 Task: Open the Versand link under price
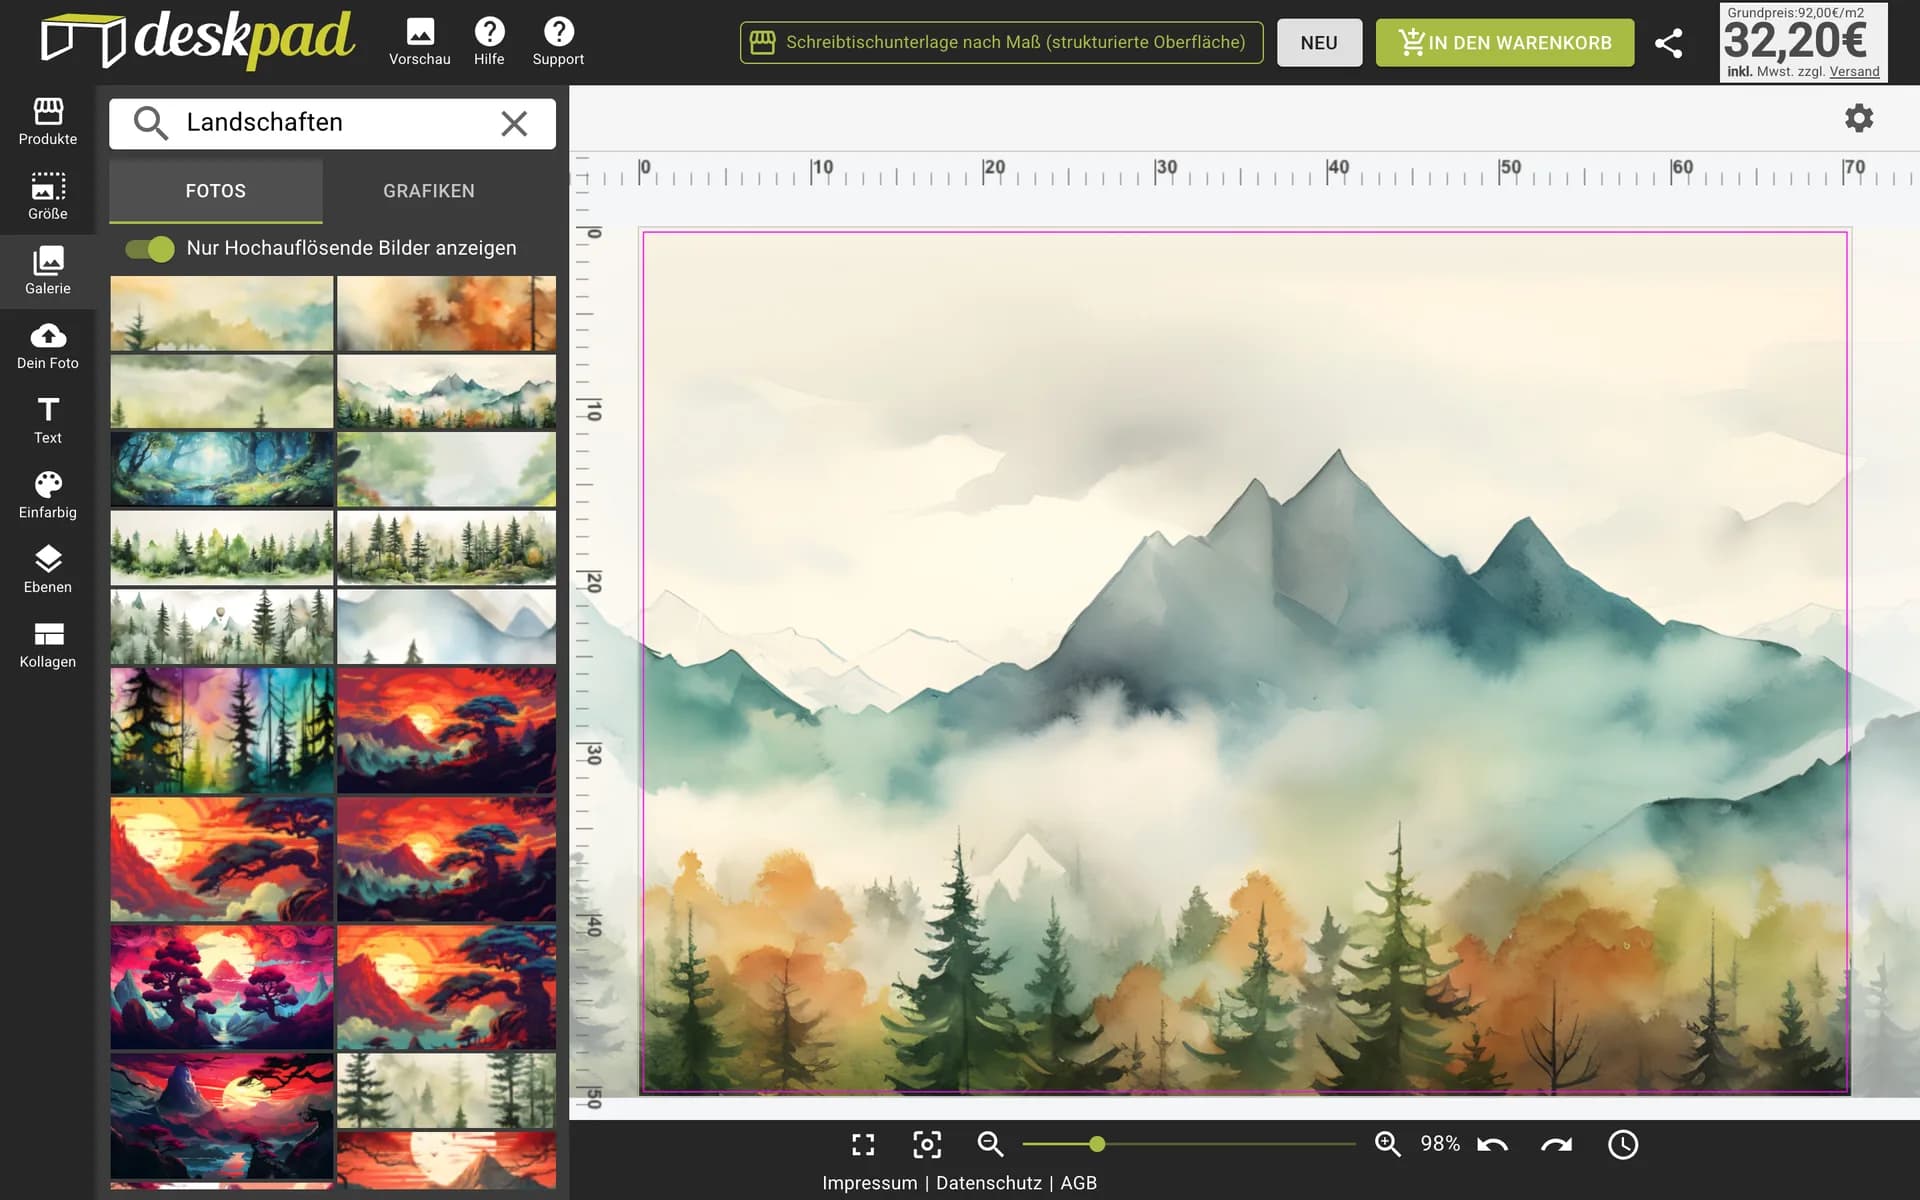[x=1854, y=72]
